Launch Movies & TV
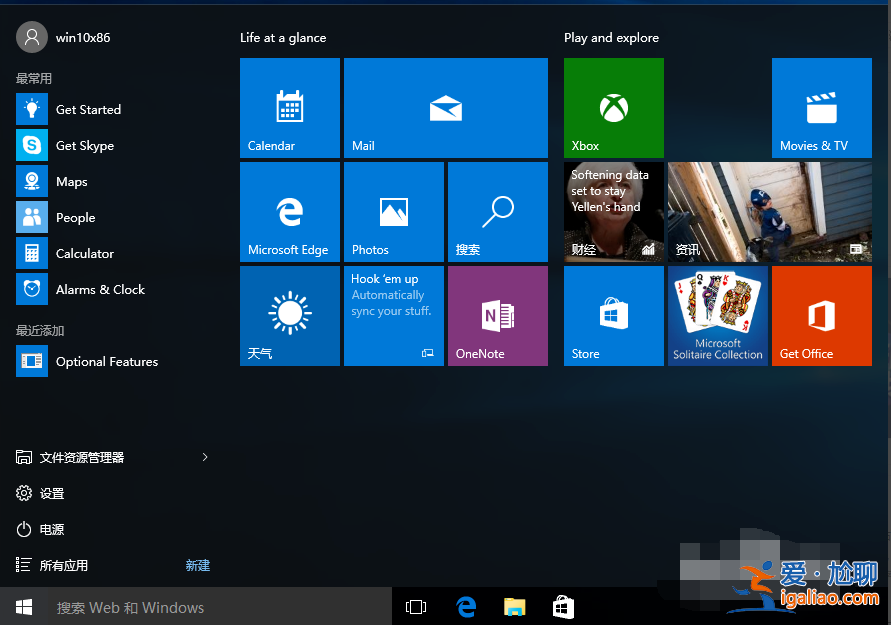This screenshot has height=625, width=891. click(x=821, y=108)
